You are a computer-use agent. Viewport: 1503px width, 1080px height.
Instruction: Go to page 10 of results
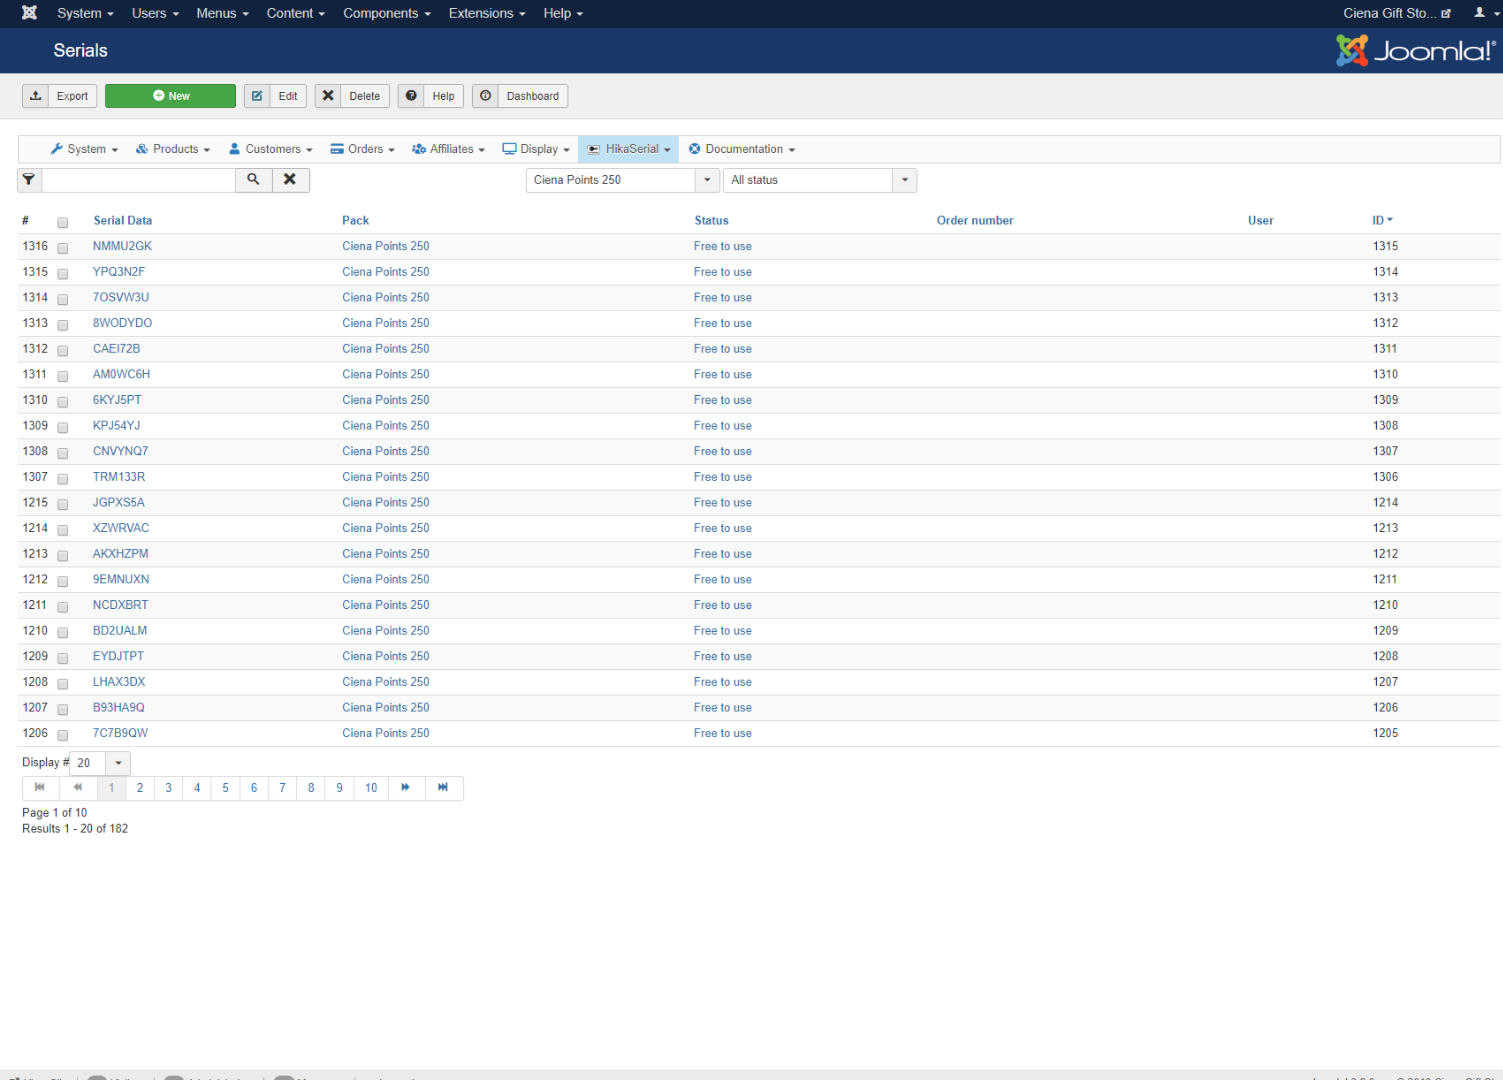coord(371,788)
